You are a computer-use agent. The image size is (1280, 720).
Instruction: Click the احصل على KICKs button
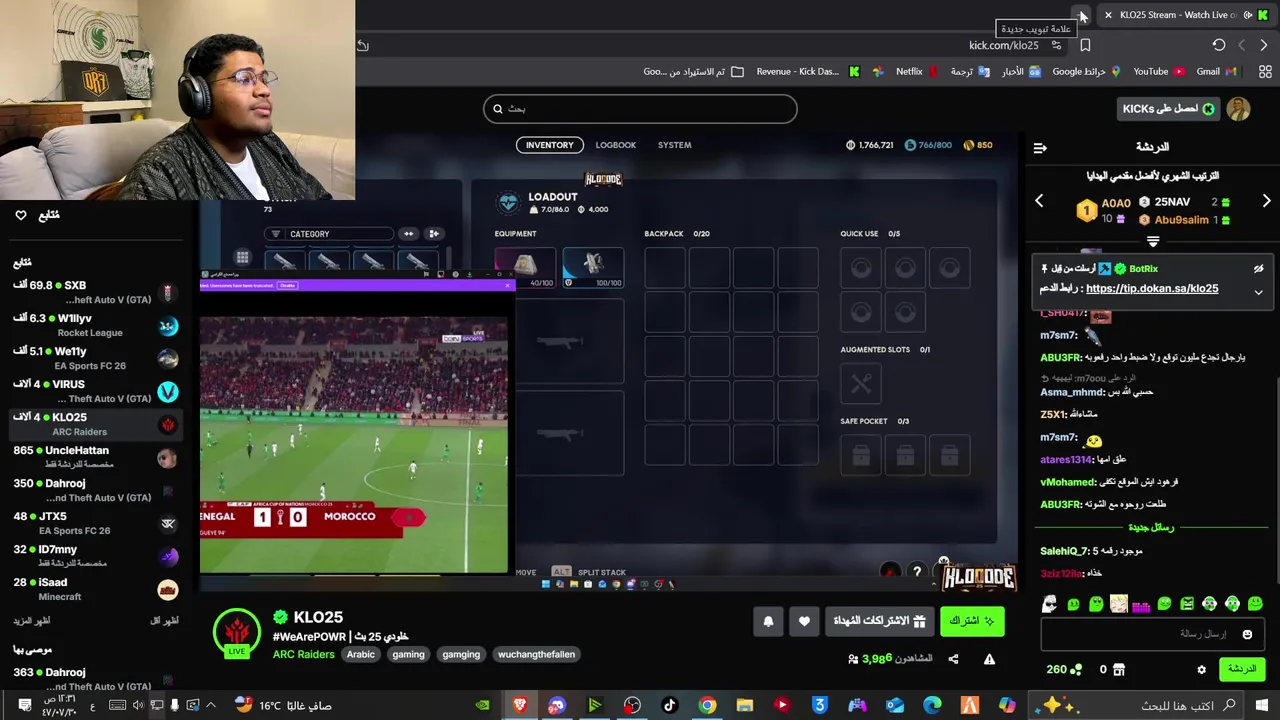(1168, 109)
